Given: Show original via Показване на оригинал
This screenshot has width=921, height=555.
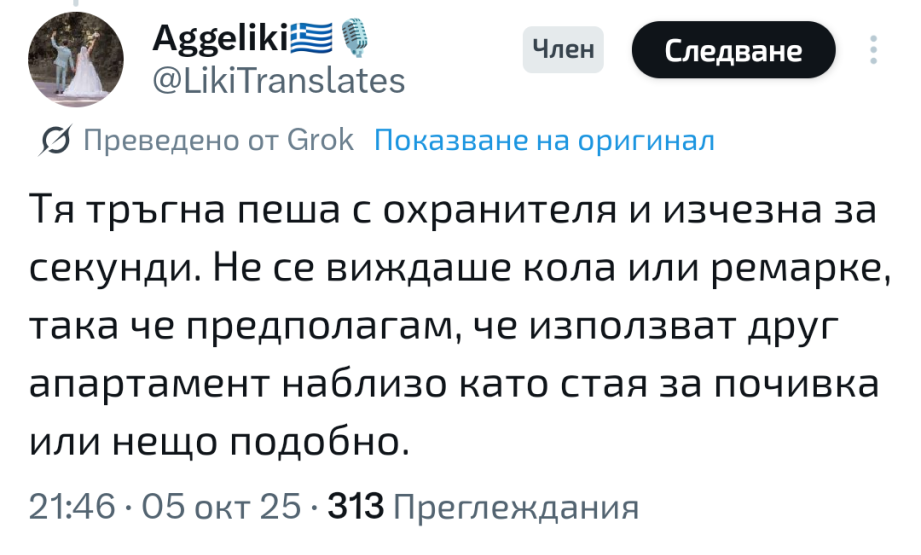Looking at the screenshot, I should 544,140.
